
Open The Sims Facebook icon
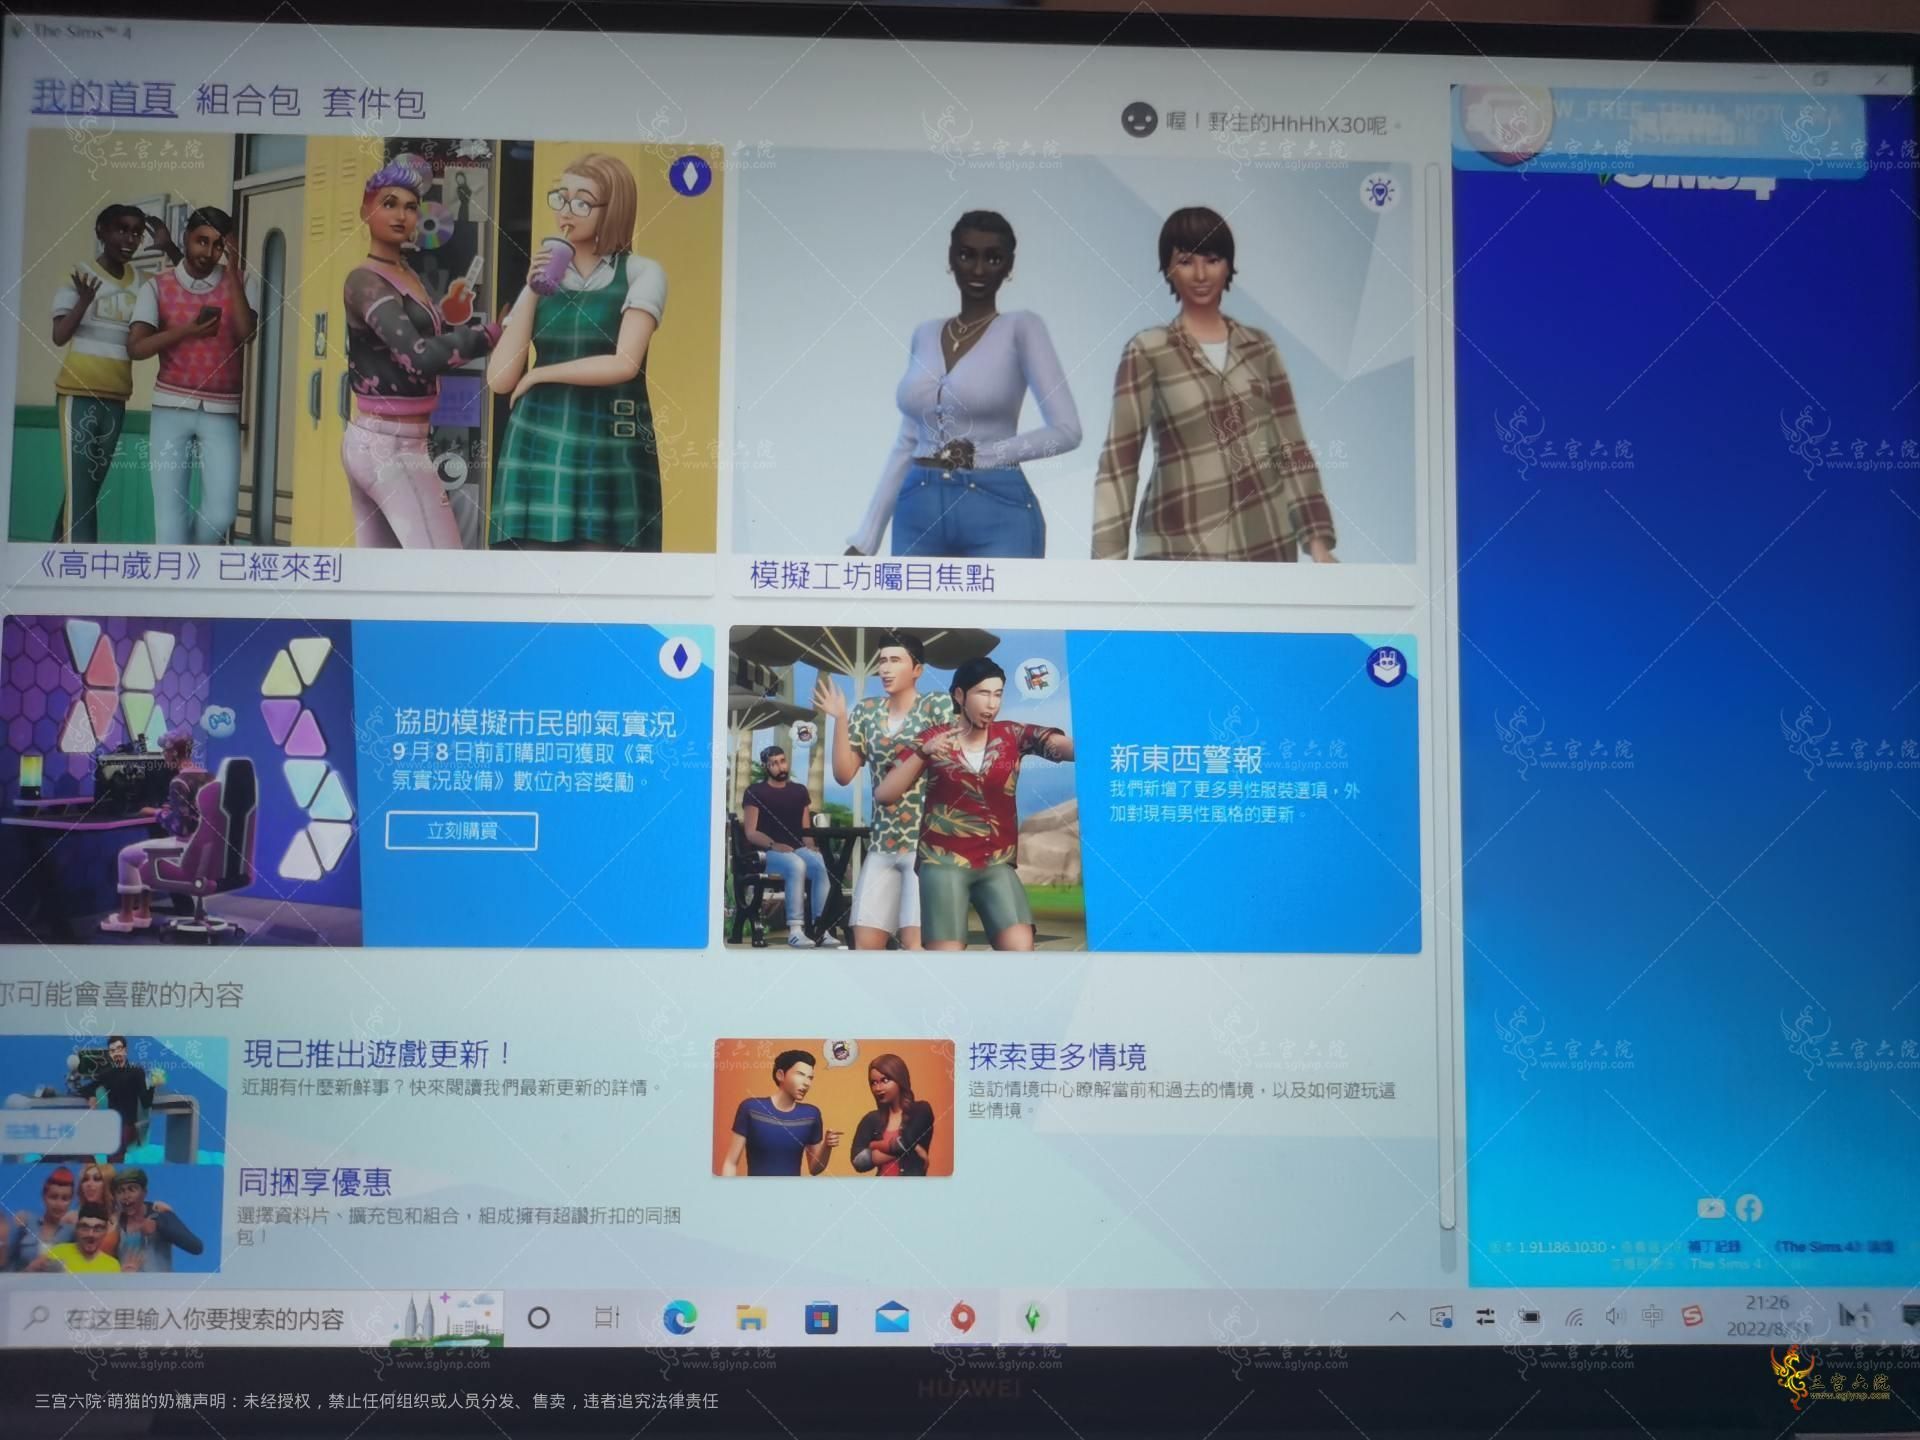point(1749,1208)
